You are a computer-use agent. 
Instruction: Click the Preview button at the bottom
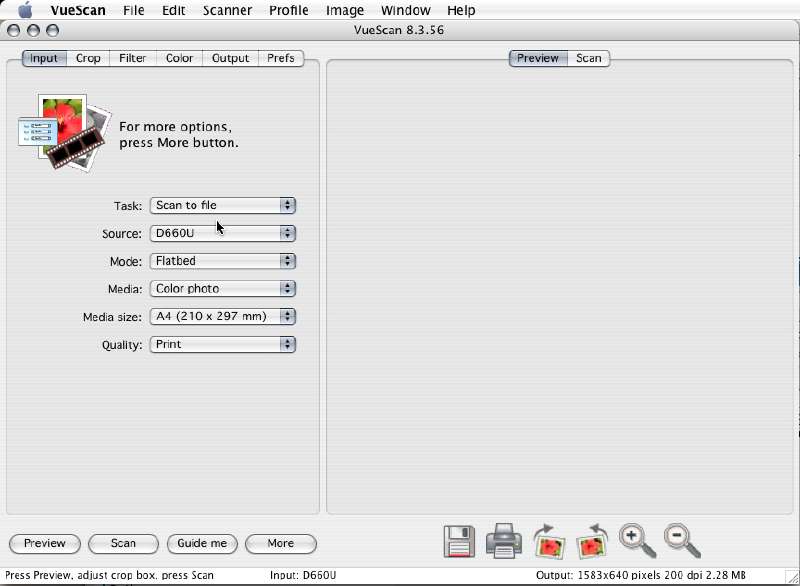[x=45, y=544]
